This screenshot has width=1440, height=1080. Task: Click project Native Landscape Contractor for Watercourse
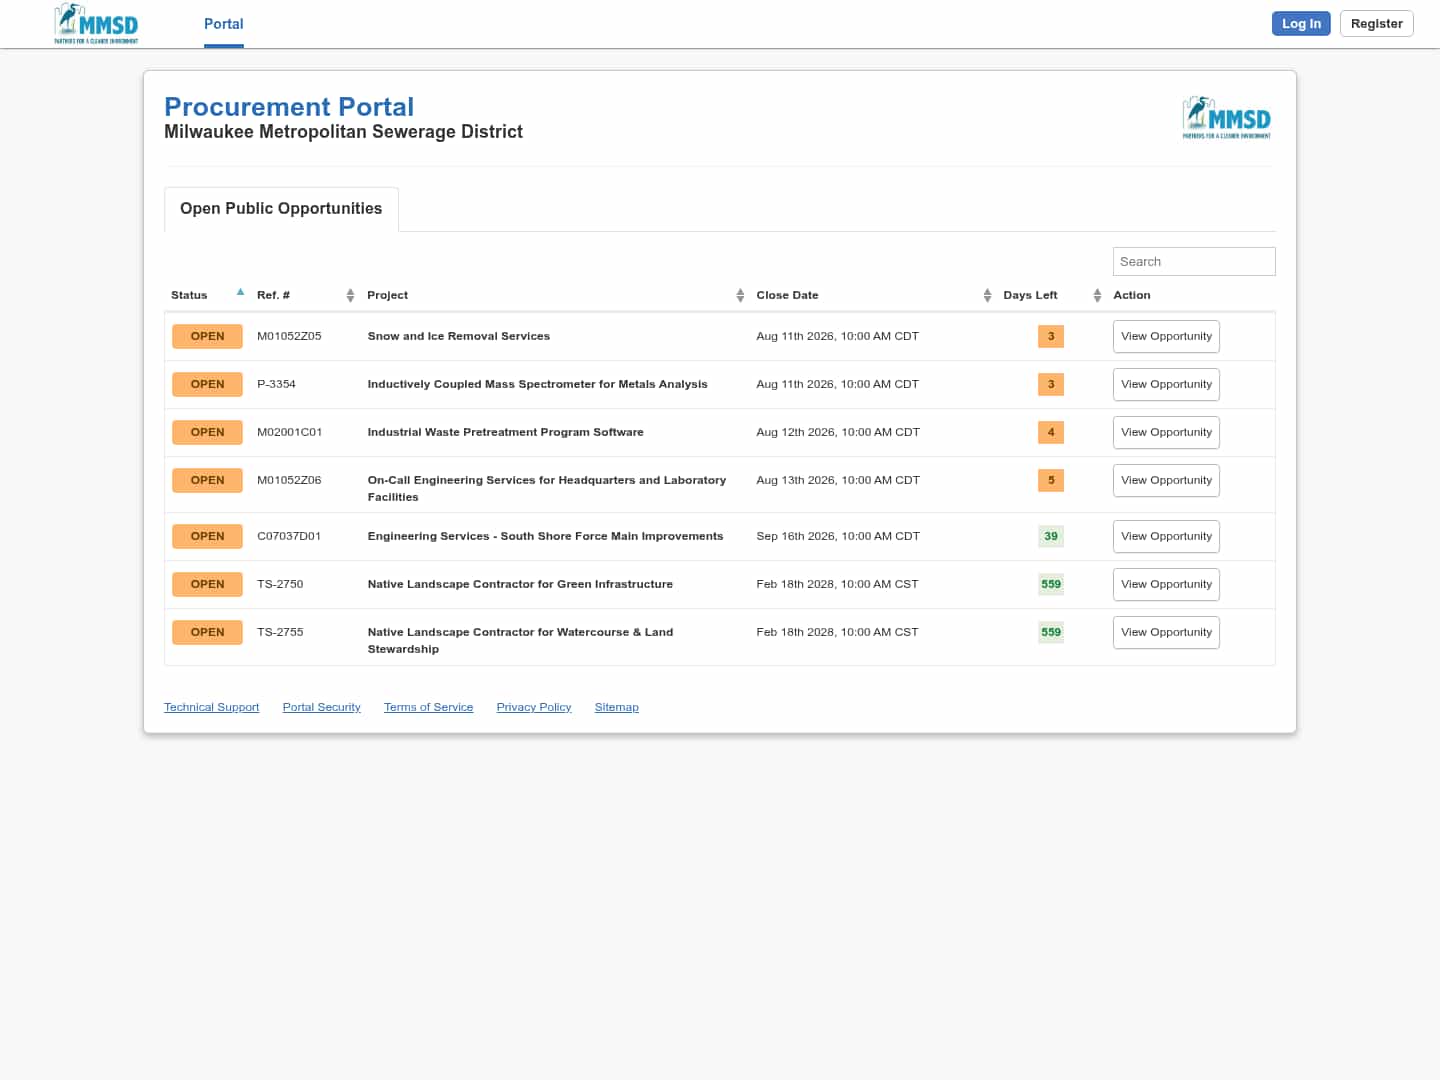pos(520,640)
